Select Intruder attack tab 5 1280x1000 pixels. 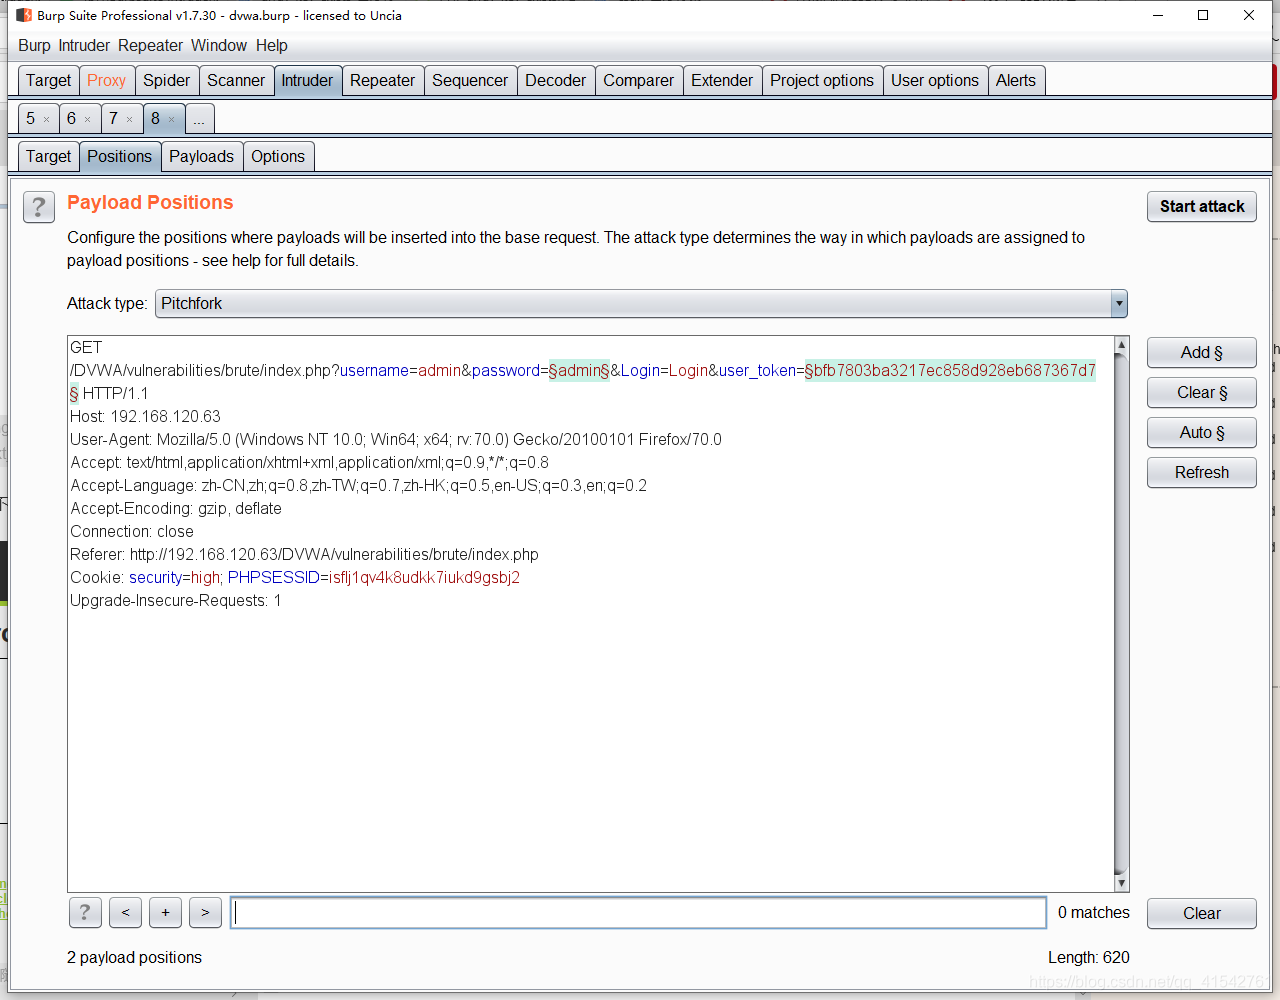(x=30, y=119)
